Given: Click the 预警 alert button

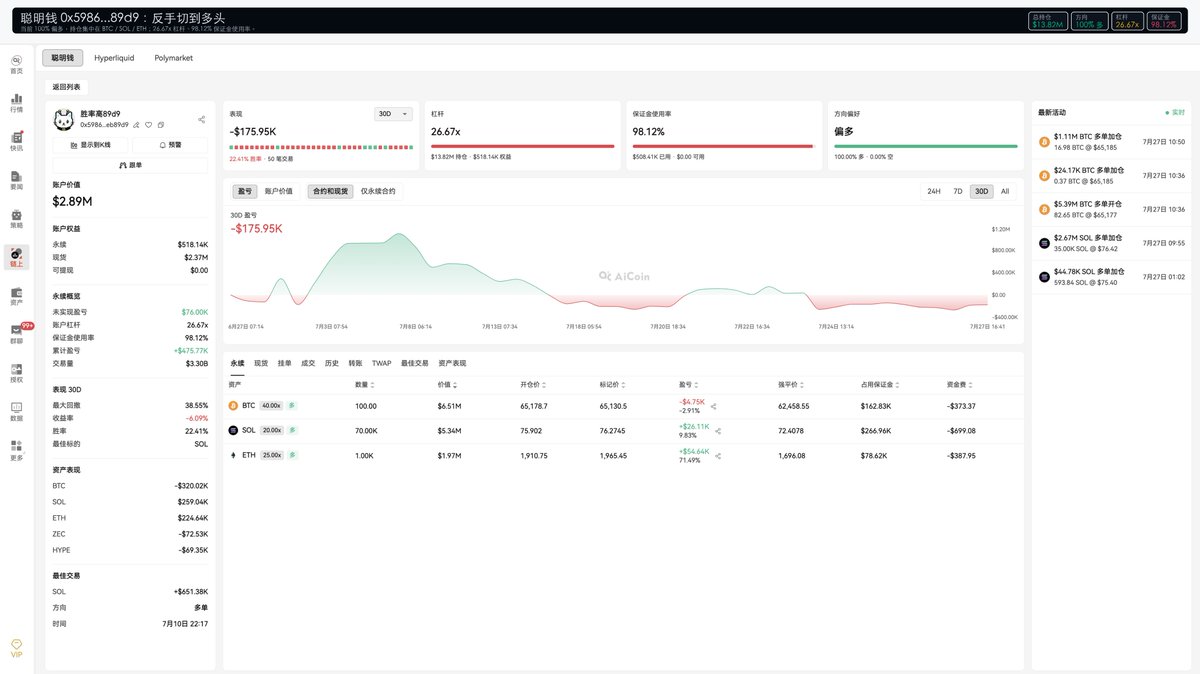Looking at the screenshot, I should [x=170, y=145].
